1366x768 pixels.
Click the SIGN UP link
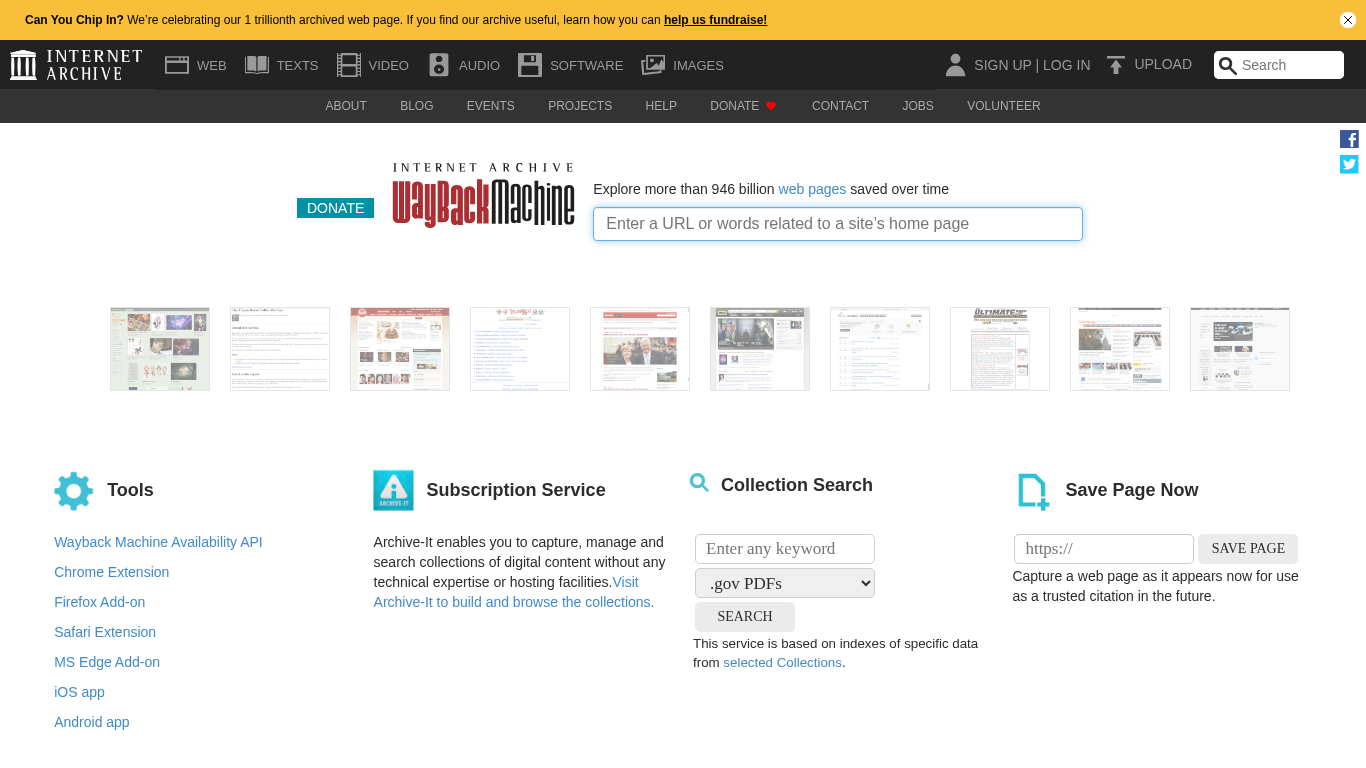click(1002, 65)
